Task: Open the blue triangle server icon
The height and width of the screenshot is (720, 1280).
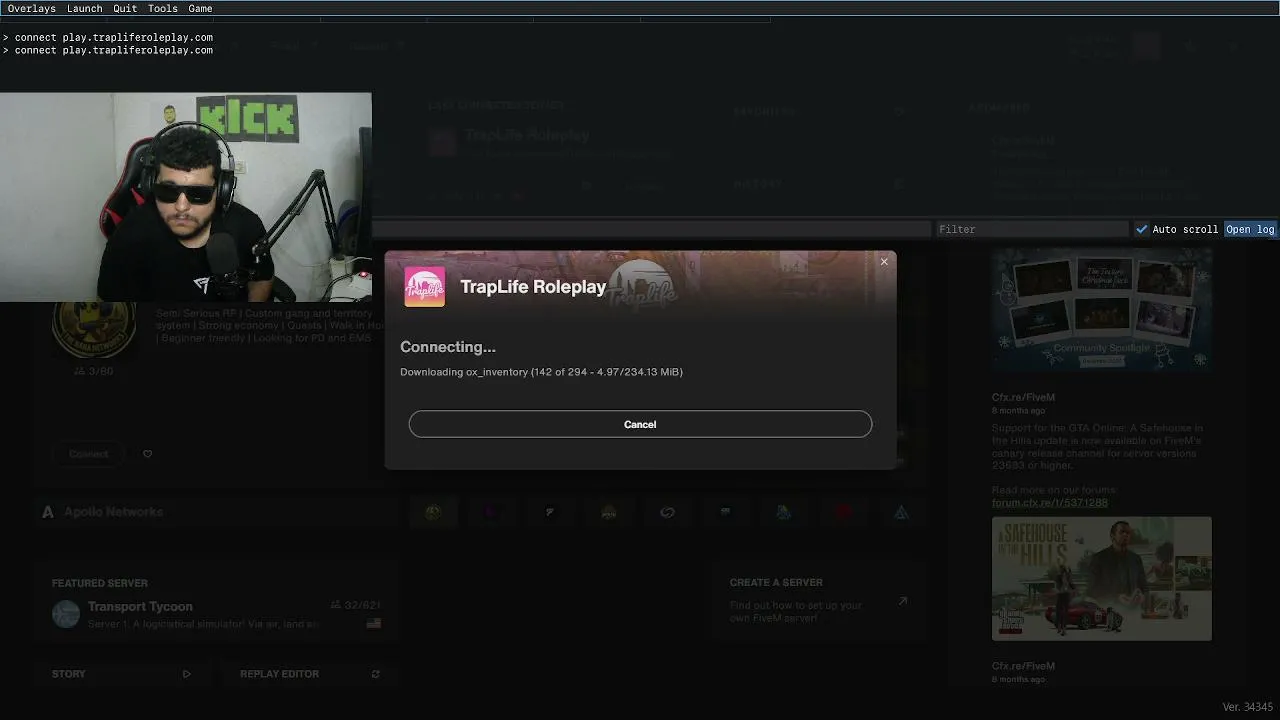Action: tap(902, 512)
